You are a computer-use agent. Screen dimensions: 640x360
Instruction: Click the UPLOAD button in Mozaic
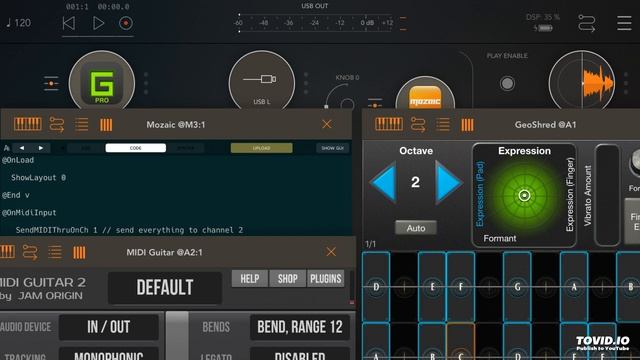pos(261,148)
